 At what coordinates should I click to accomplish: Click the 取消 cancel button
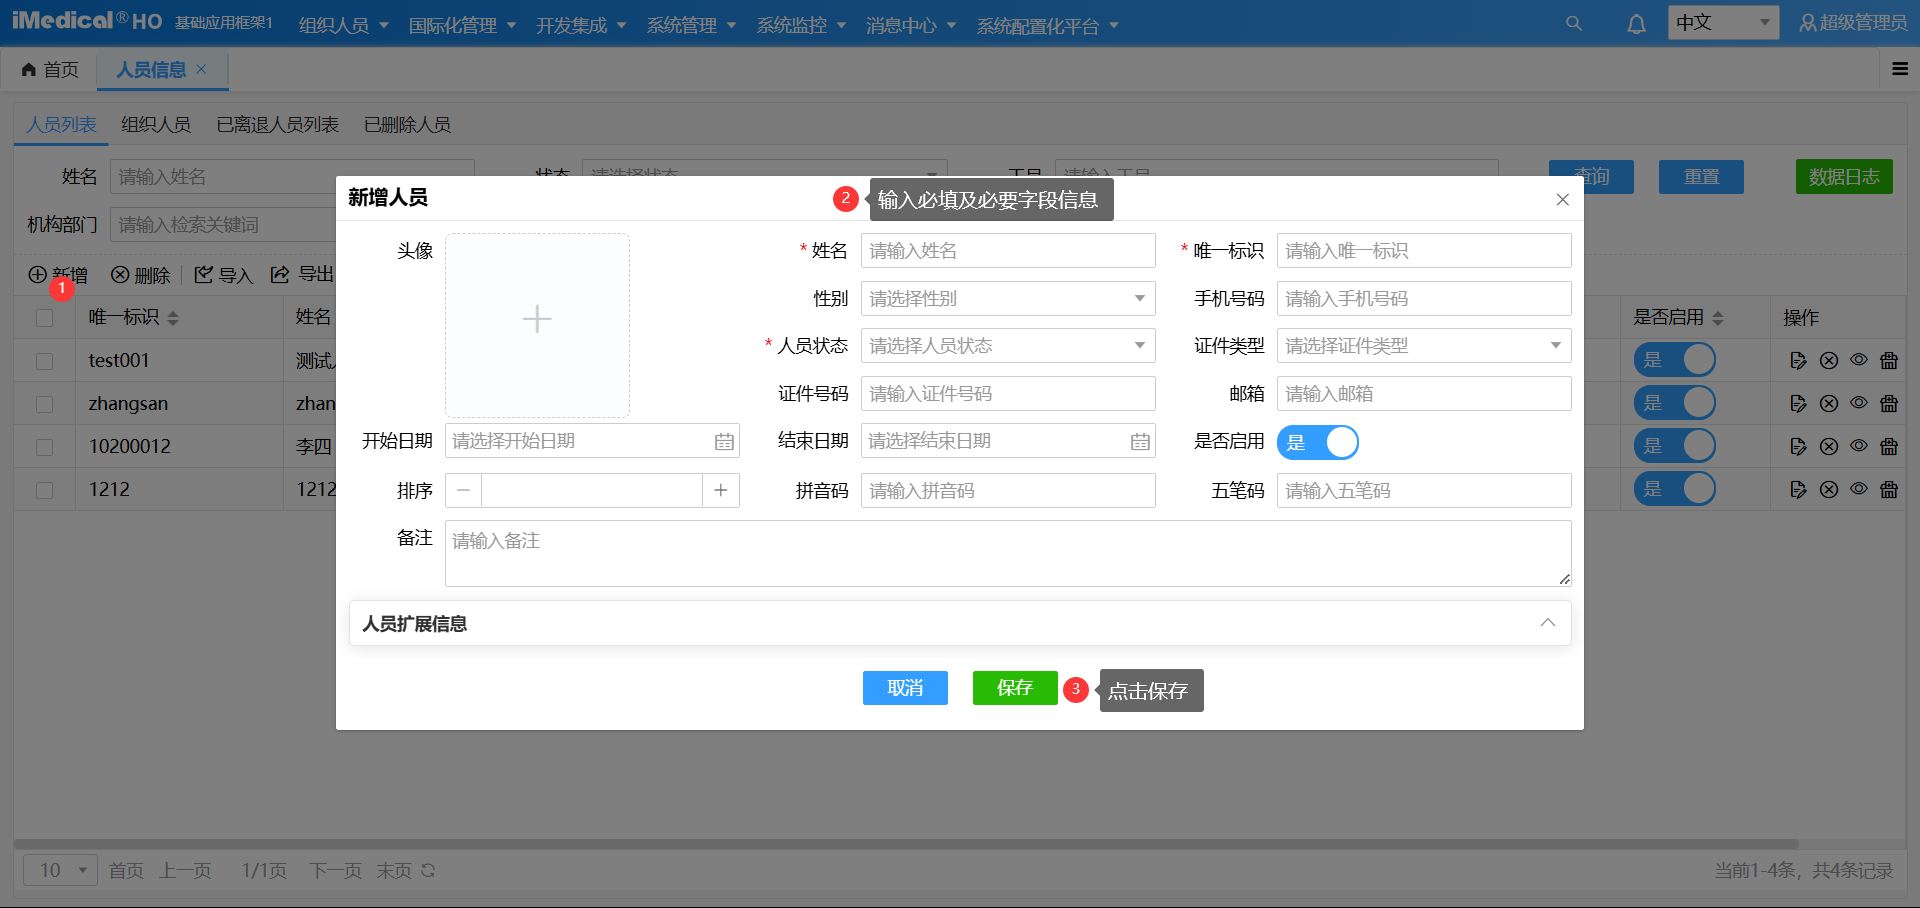pos(904,688)
